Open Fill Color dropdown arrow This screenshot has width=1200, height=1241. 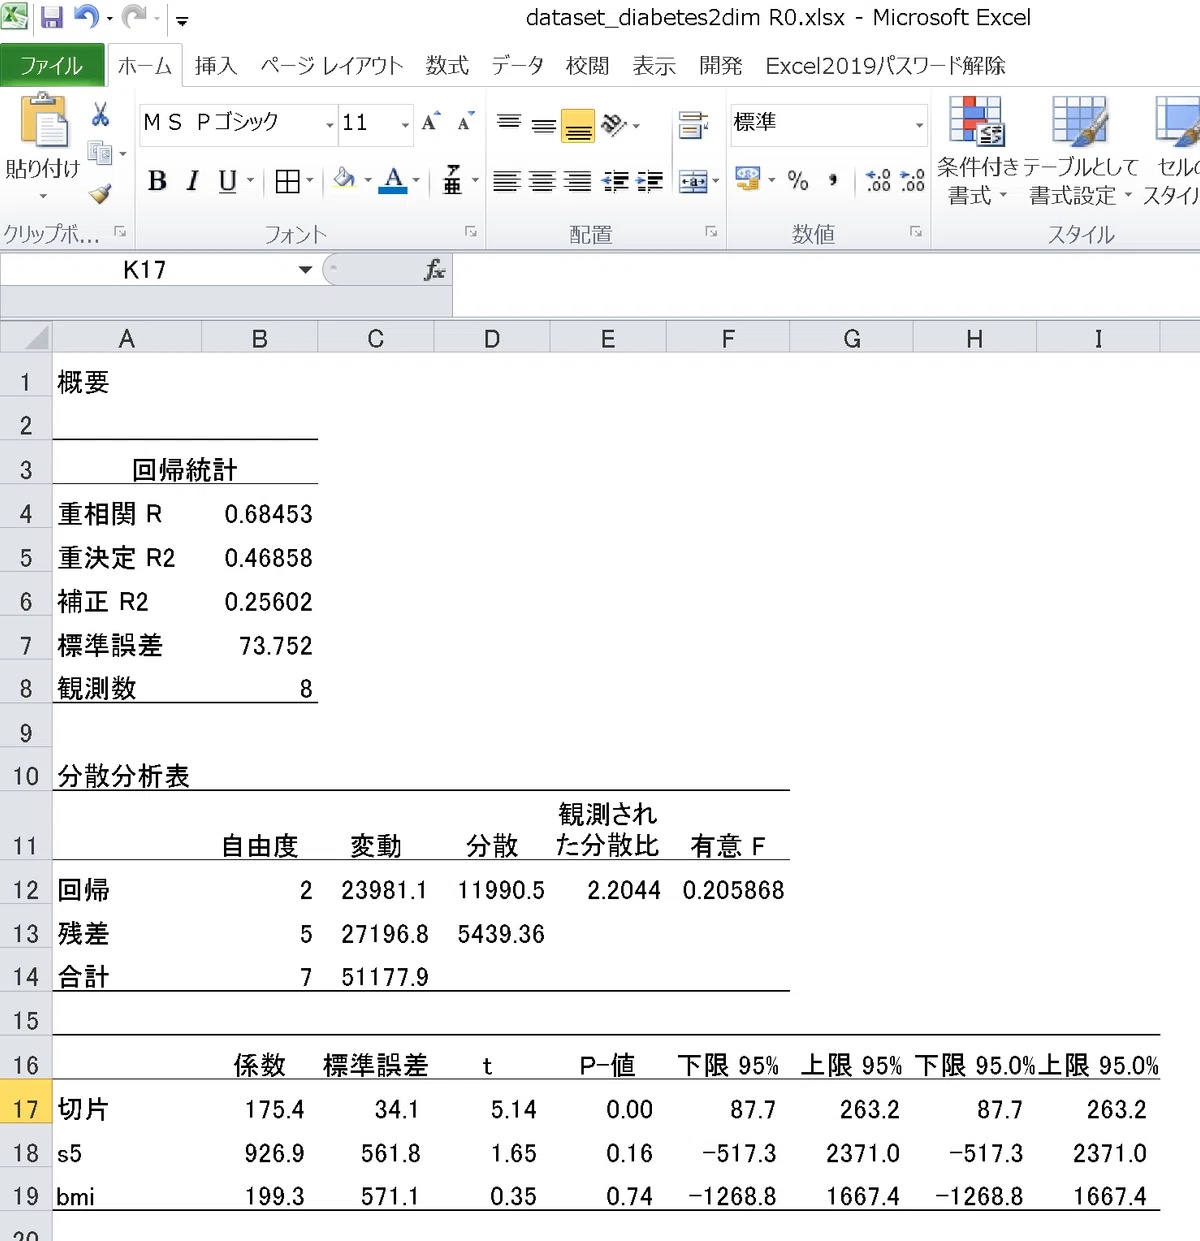tap(368, 181)
